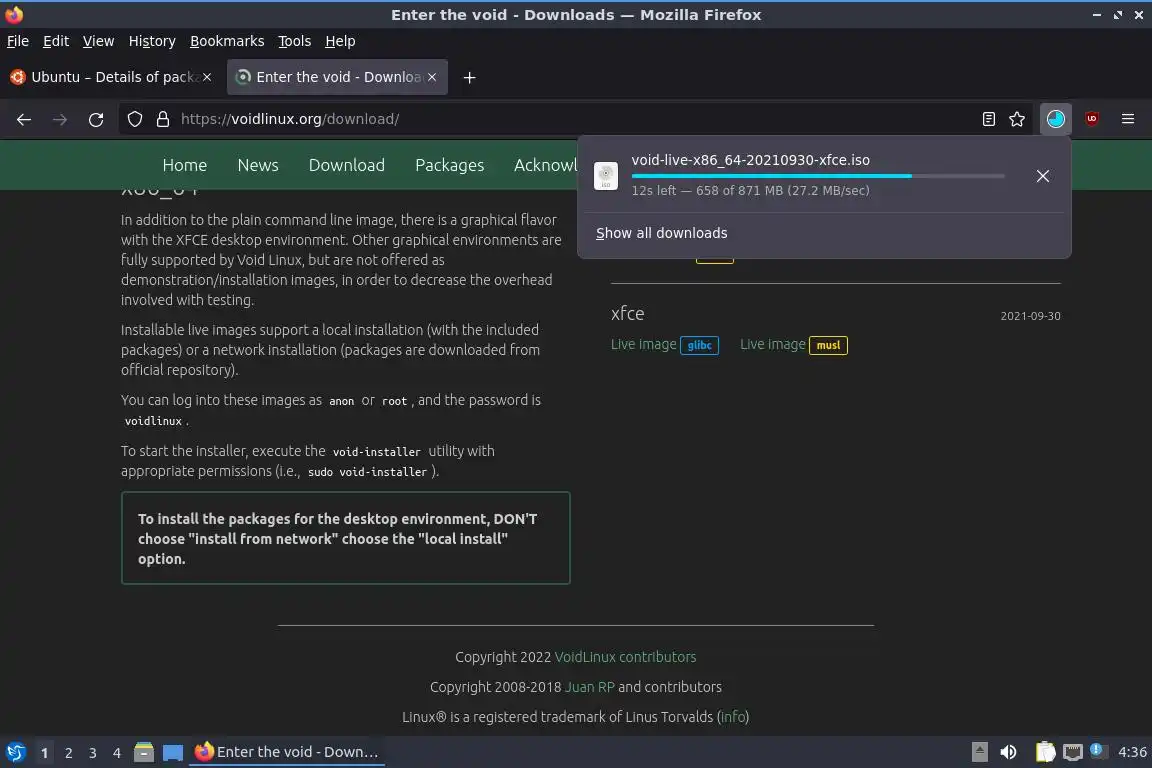Open the File menu
Screen dimensions: 1152x768
(18, 41)
